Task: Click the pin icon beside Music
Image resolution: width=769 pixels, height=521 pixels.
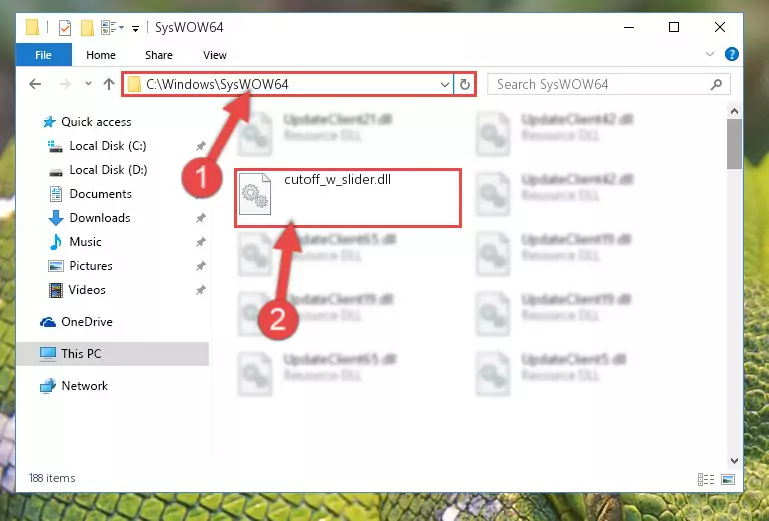Action: (201, 242)
